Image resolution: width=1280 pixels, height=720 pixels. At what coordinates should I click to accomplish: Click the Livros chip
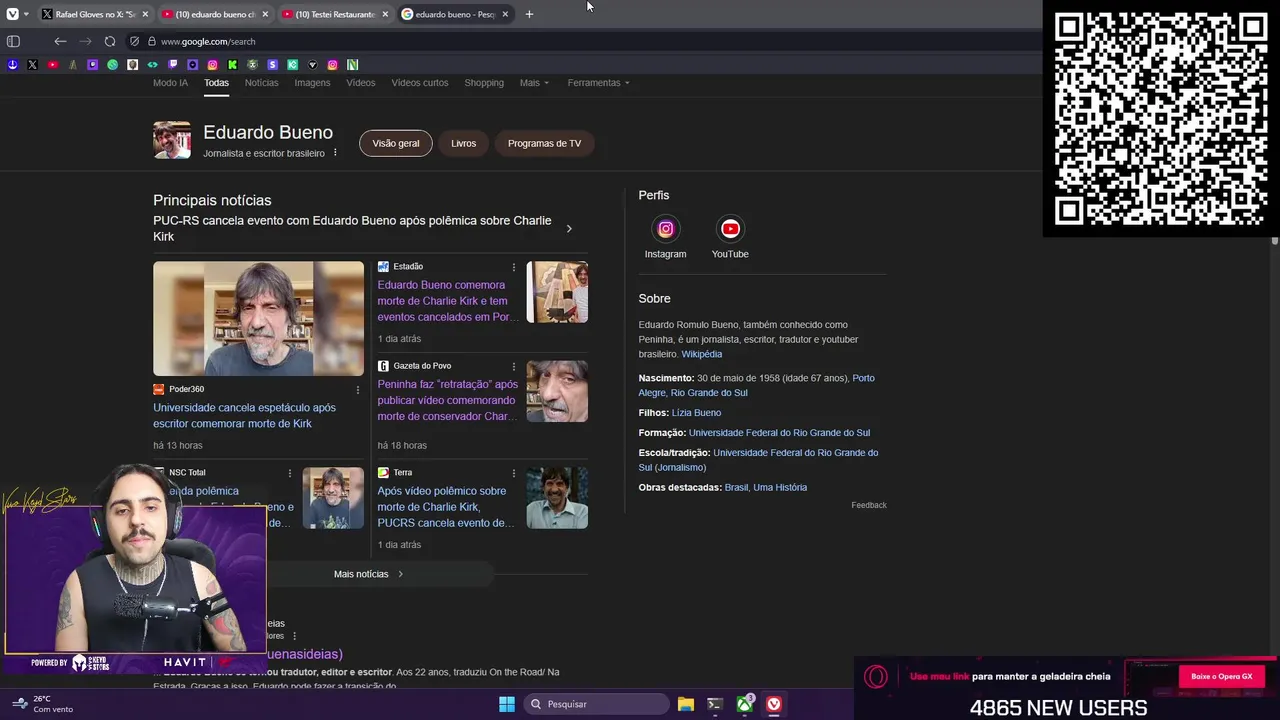pyautogui.click(x=464, y=143)
